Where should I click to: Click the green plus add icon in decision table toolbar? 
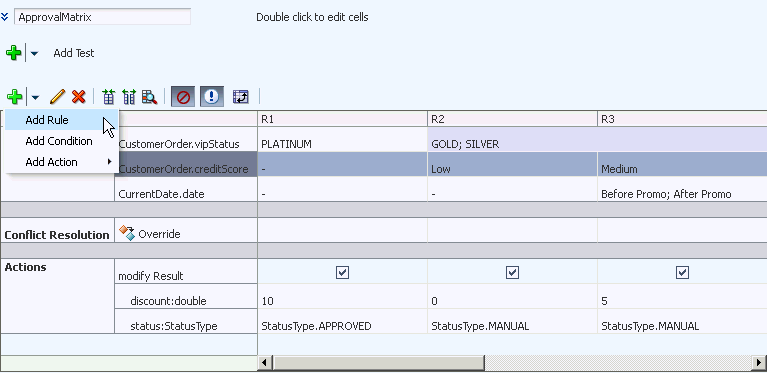pyautogui.click(x=14, y=97)
